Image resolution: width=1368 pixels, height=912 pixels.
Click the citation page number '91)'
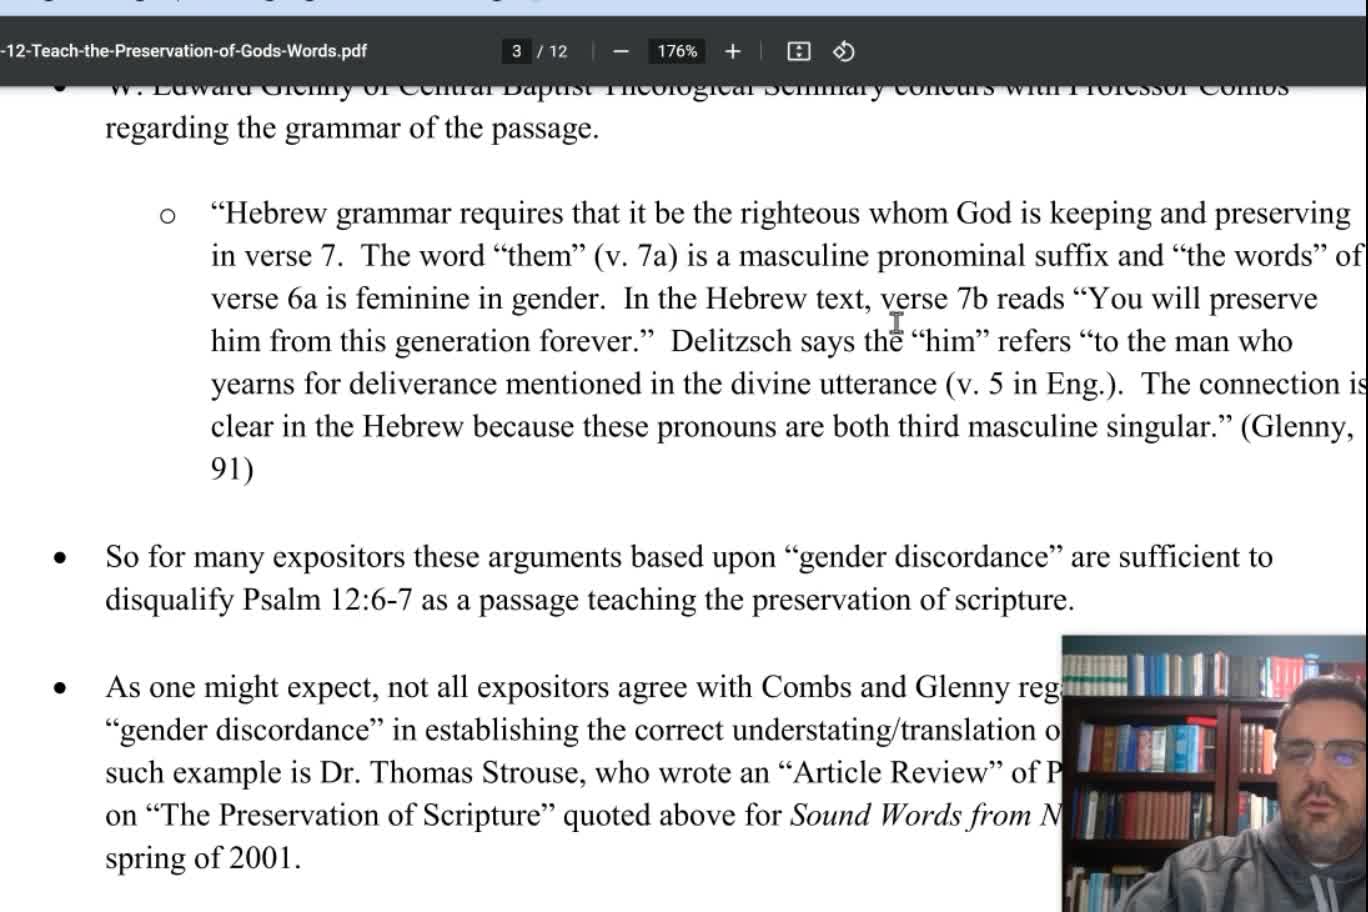(x=232, y=469)
